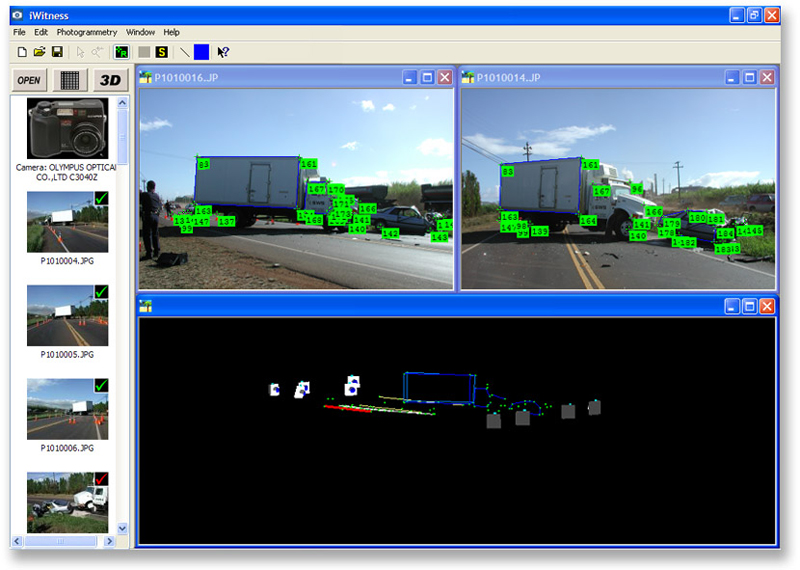Click the OPEN images button
The width and height of the screenshot is (800, 570).
[x=29, y=80]
